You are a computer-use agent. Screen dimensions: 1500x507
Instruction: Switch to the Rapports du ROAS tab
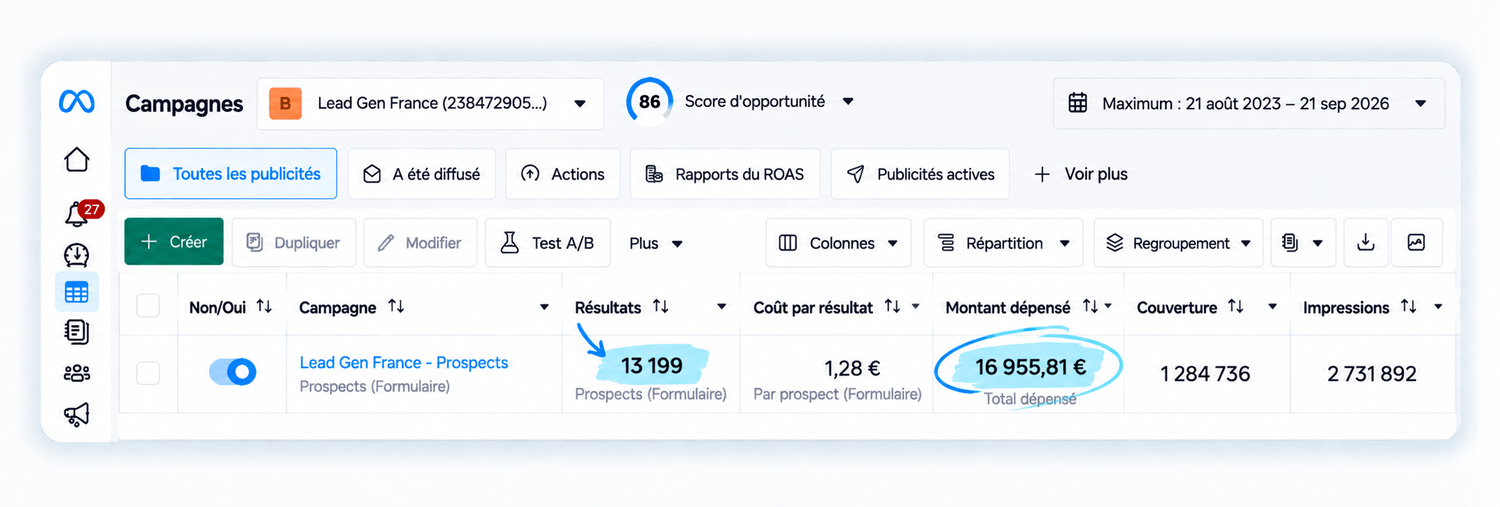(724, 174)
